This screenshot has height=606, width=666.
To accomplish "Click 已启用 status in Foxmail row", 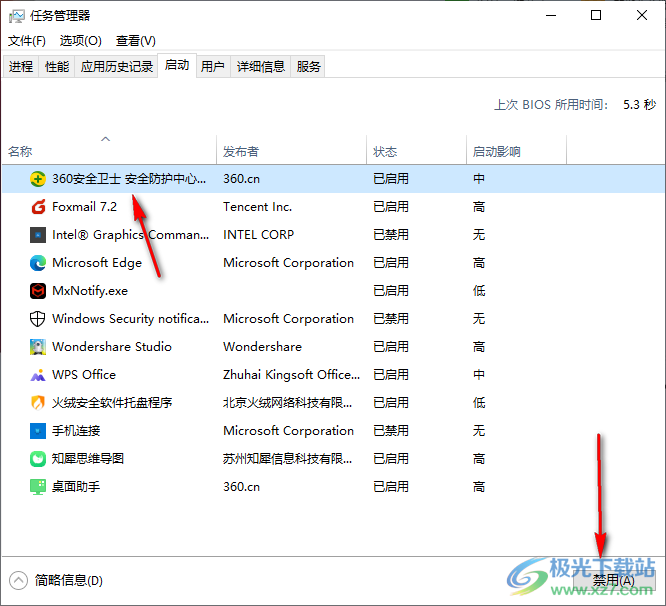I will (391, 207).
